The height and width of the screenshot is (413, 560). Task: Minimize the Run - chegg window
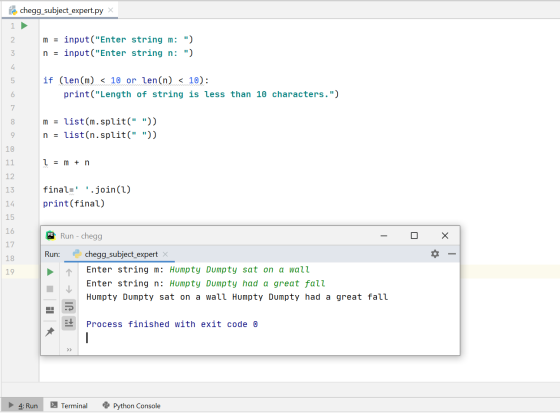[384, 236]
